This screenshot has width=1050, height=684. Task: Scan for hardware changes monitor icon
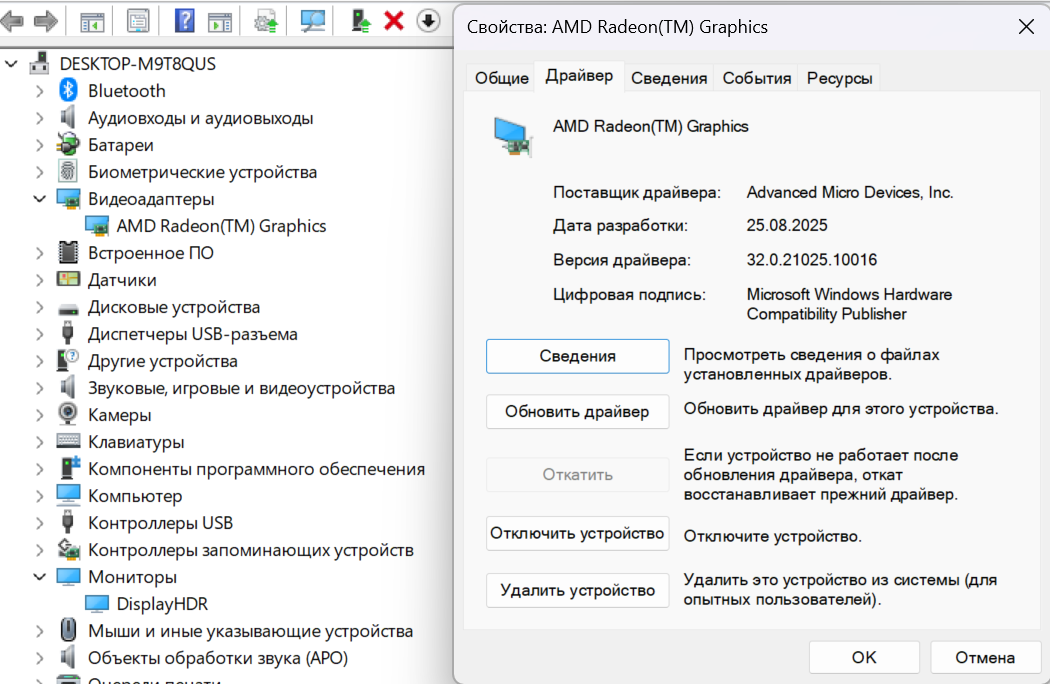[x=312, y=21]
